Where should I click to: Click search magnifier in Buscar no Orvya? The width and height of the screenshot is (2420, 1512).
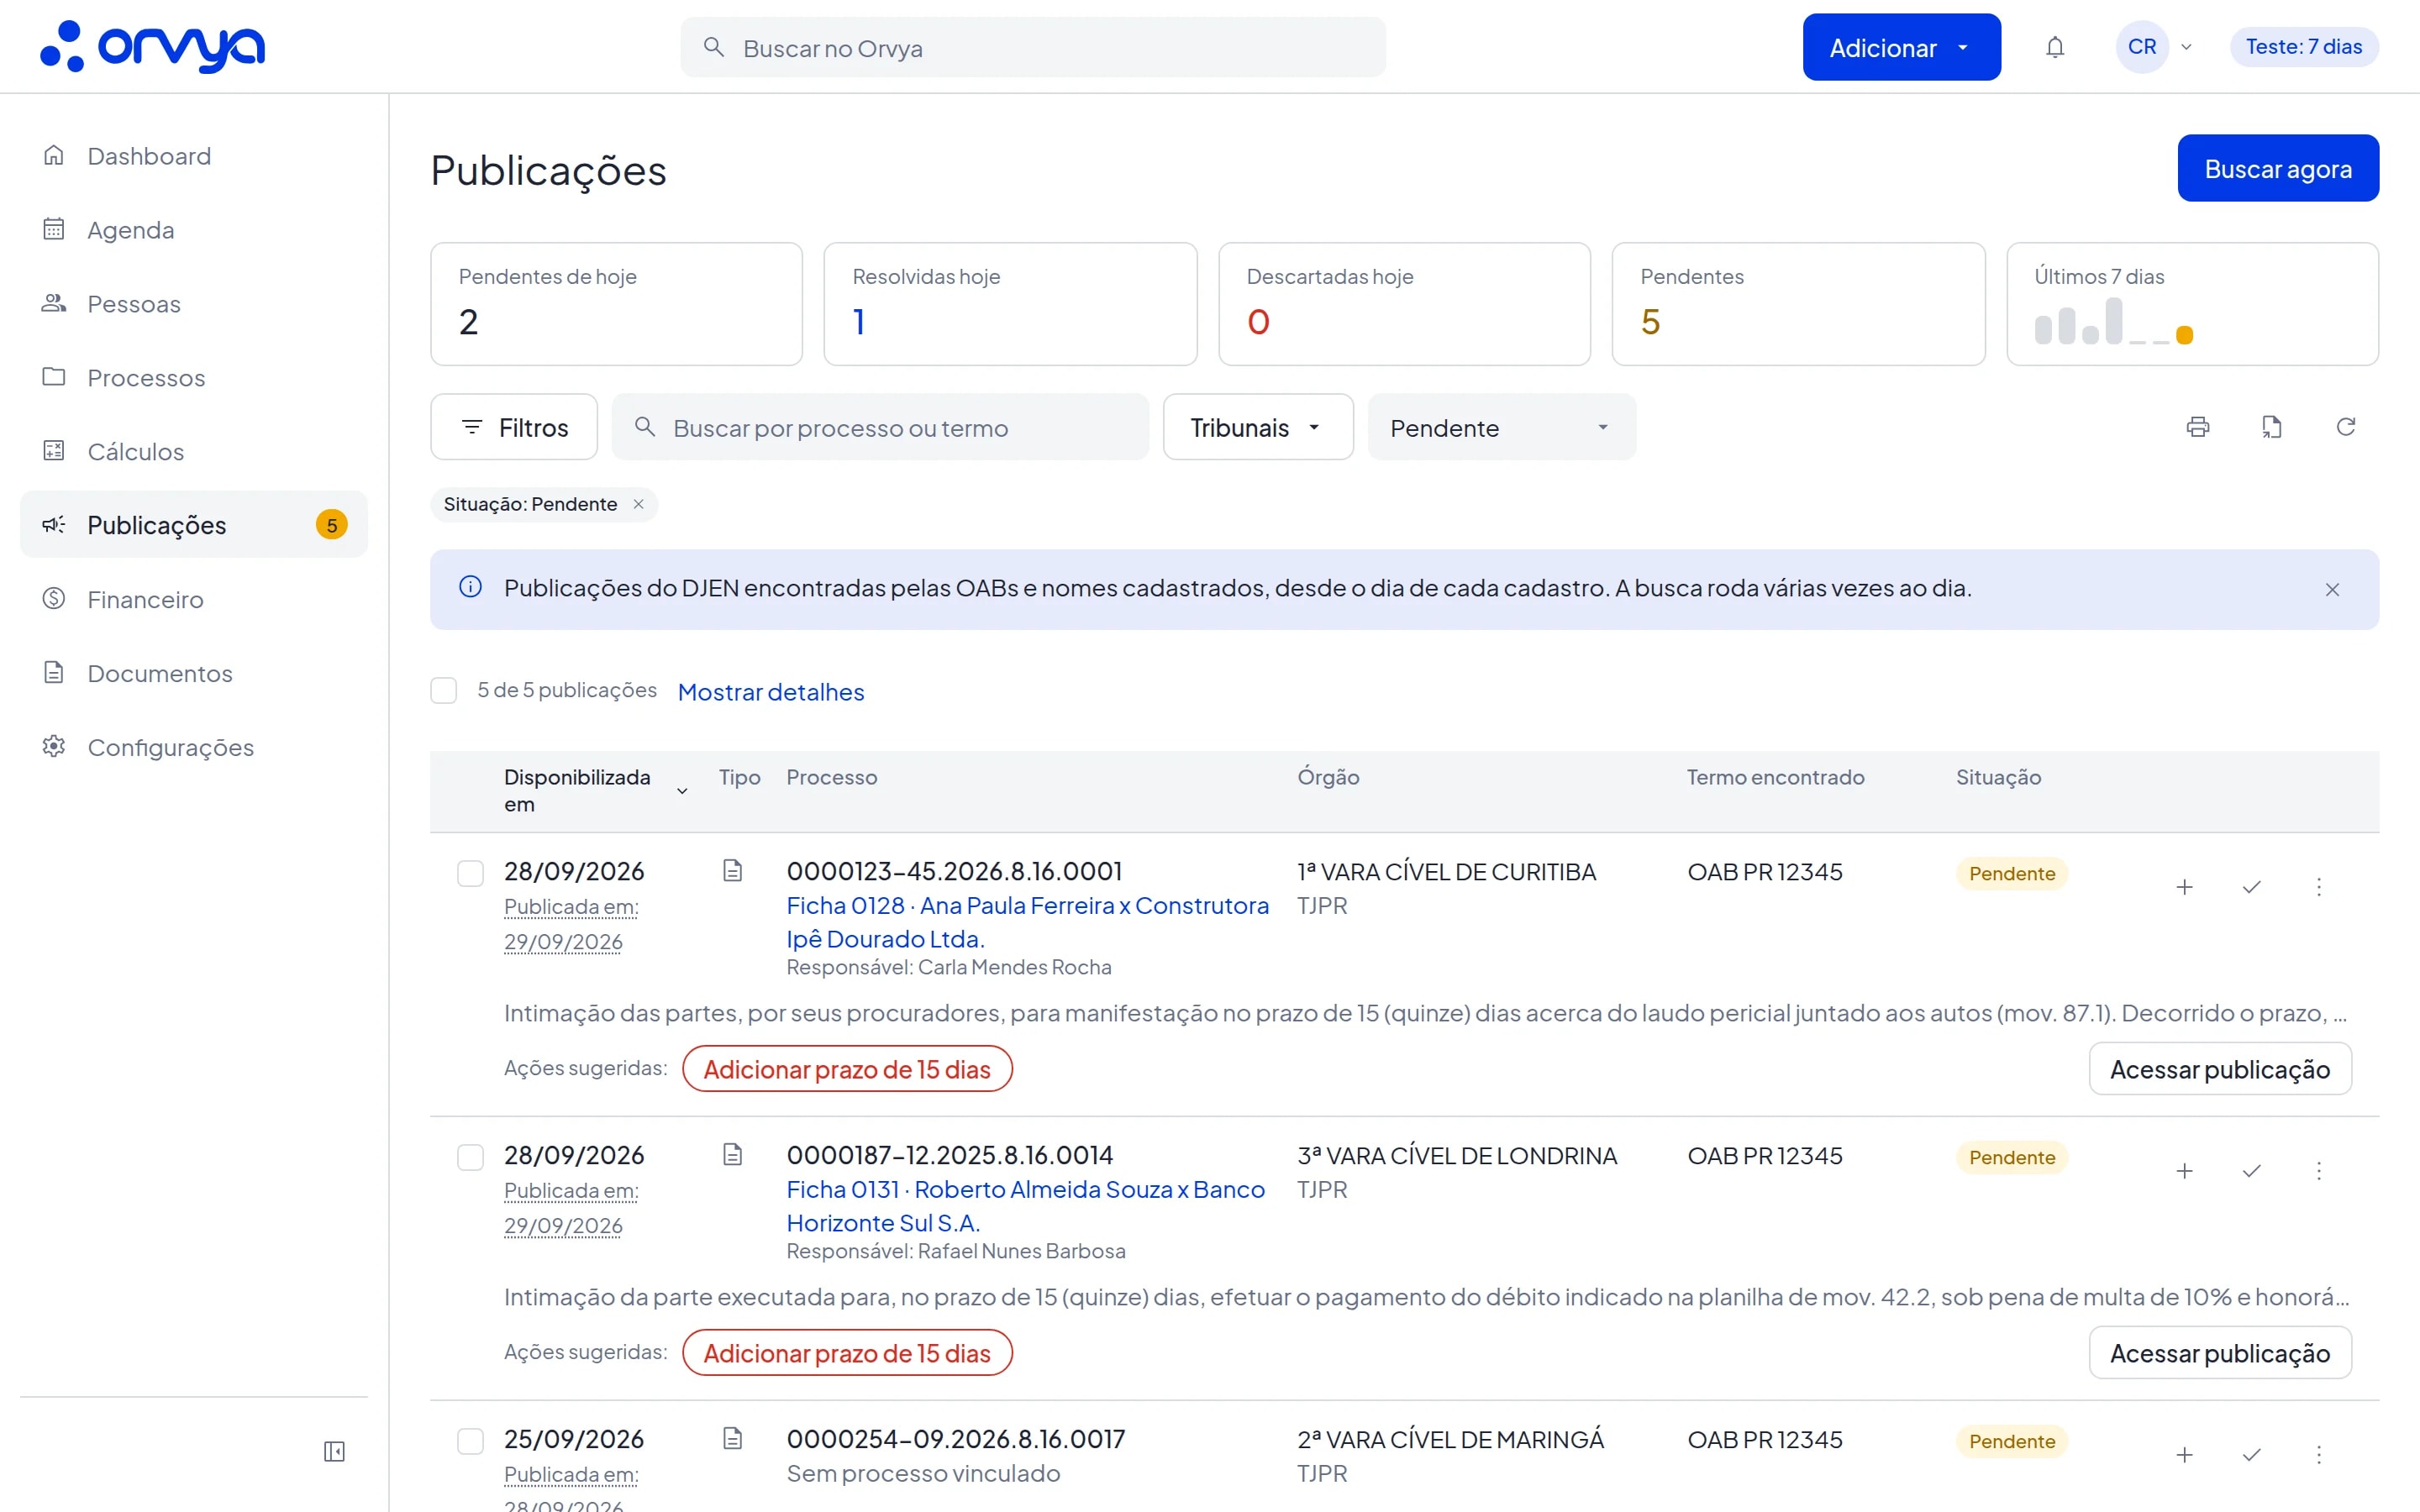(713, 47)
